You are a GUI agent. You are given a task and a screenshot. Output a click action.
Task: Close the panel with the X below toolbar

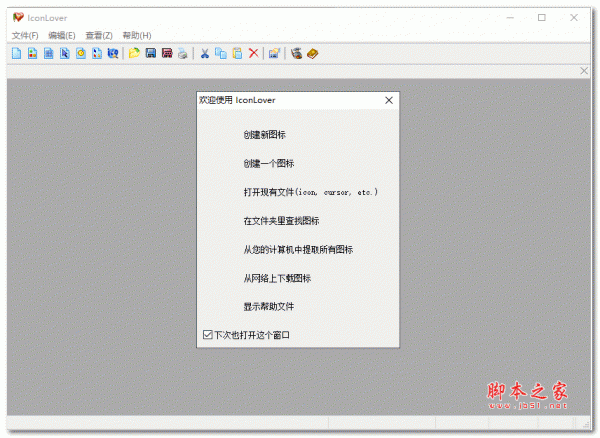tap(584, 71)
